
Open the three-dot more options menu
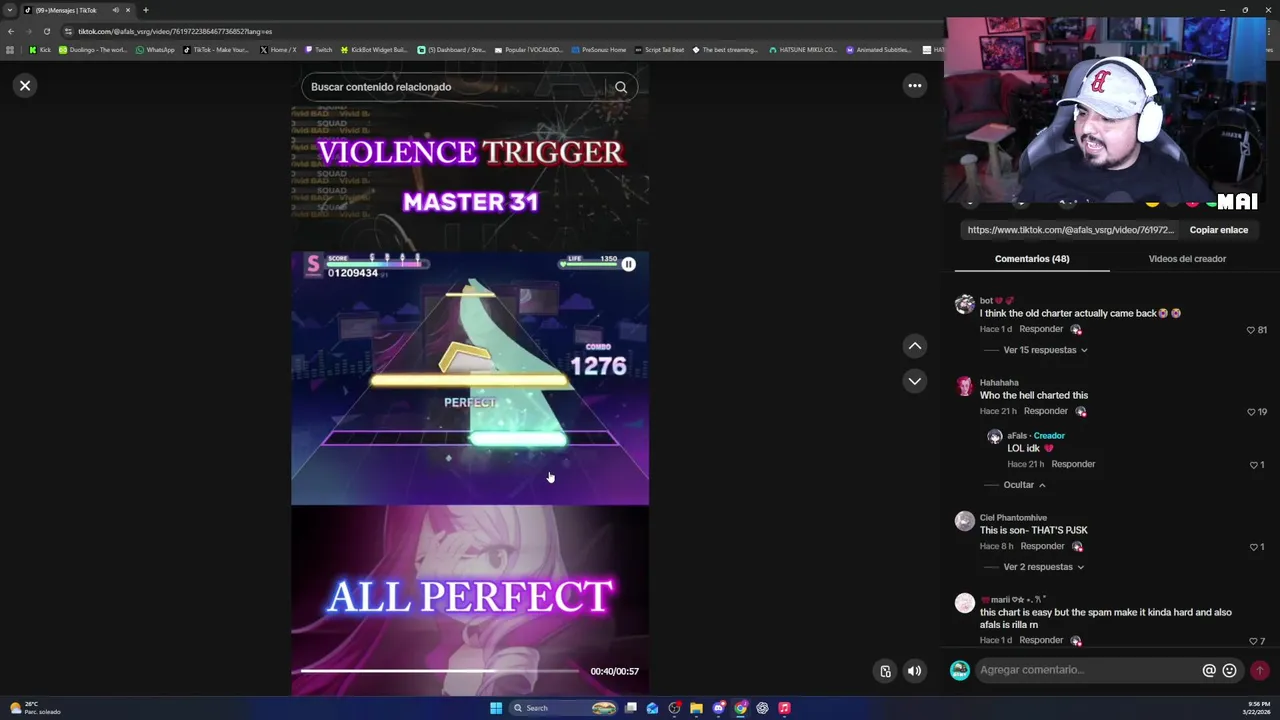pos(914,86)
